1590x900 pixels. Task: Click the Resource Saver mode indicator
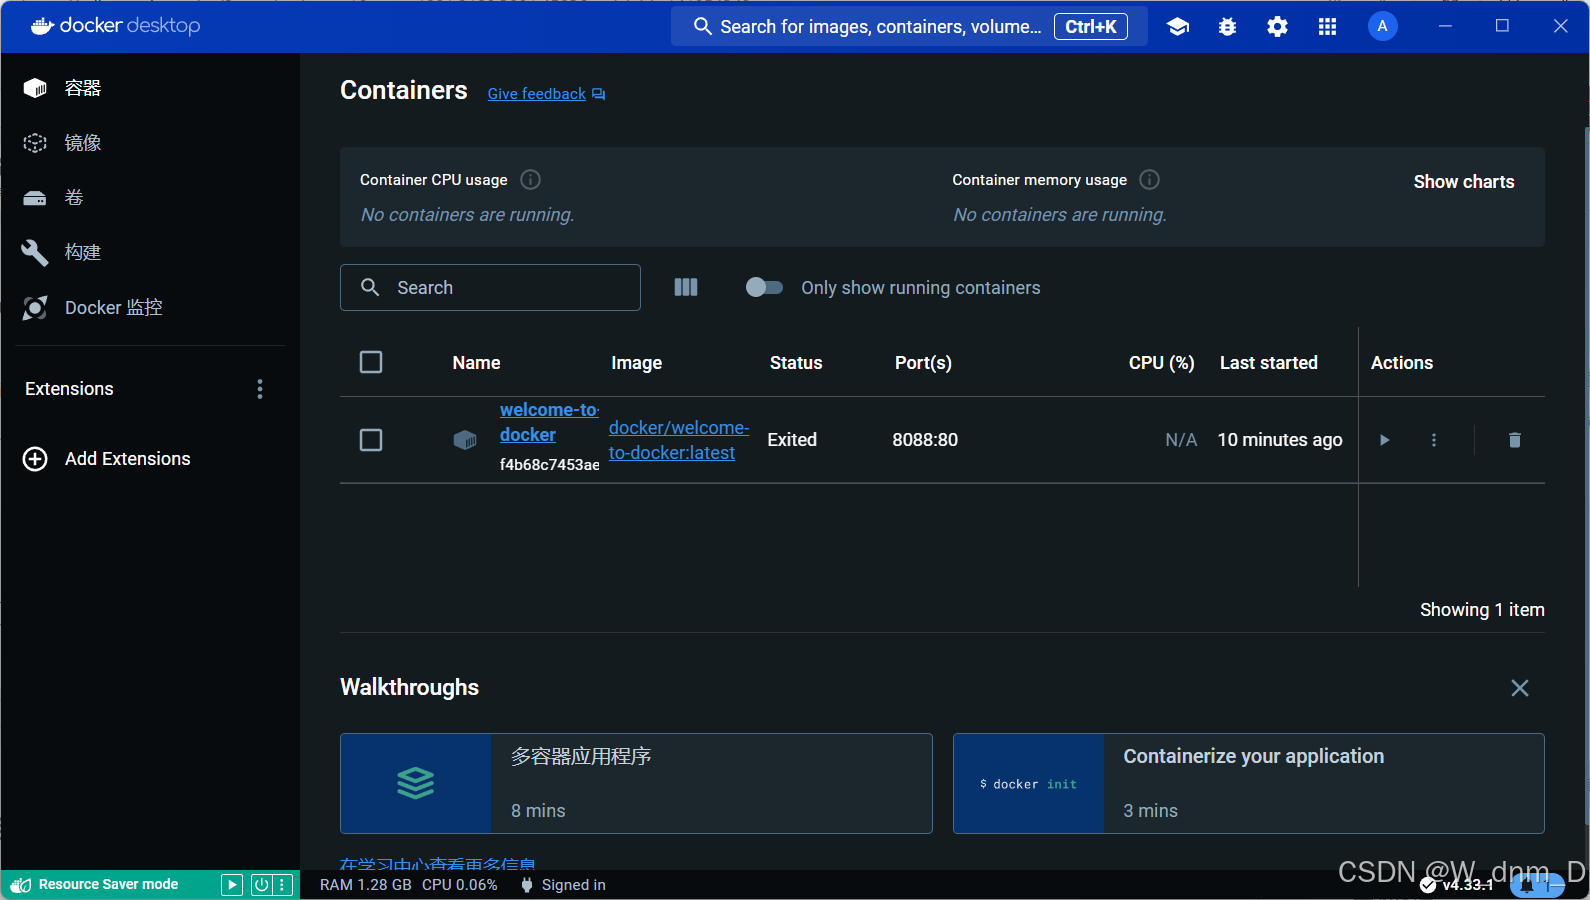[x=96, y=885]
